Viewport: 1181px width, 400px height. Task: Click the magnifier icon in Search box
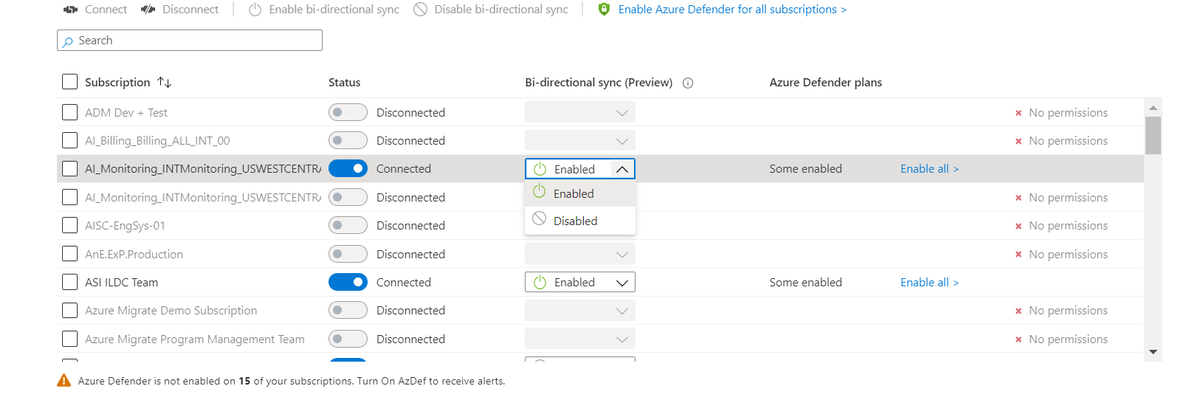point(69,41)
